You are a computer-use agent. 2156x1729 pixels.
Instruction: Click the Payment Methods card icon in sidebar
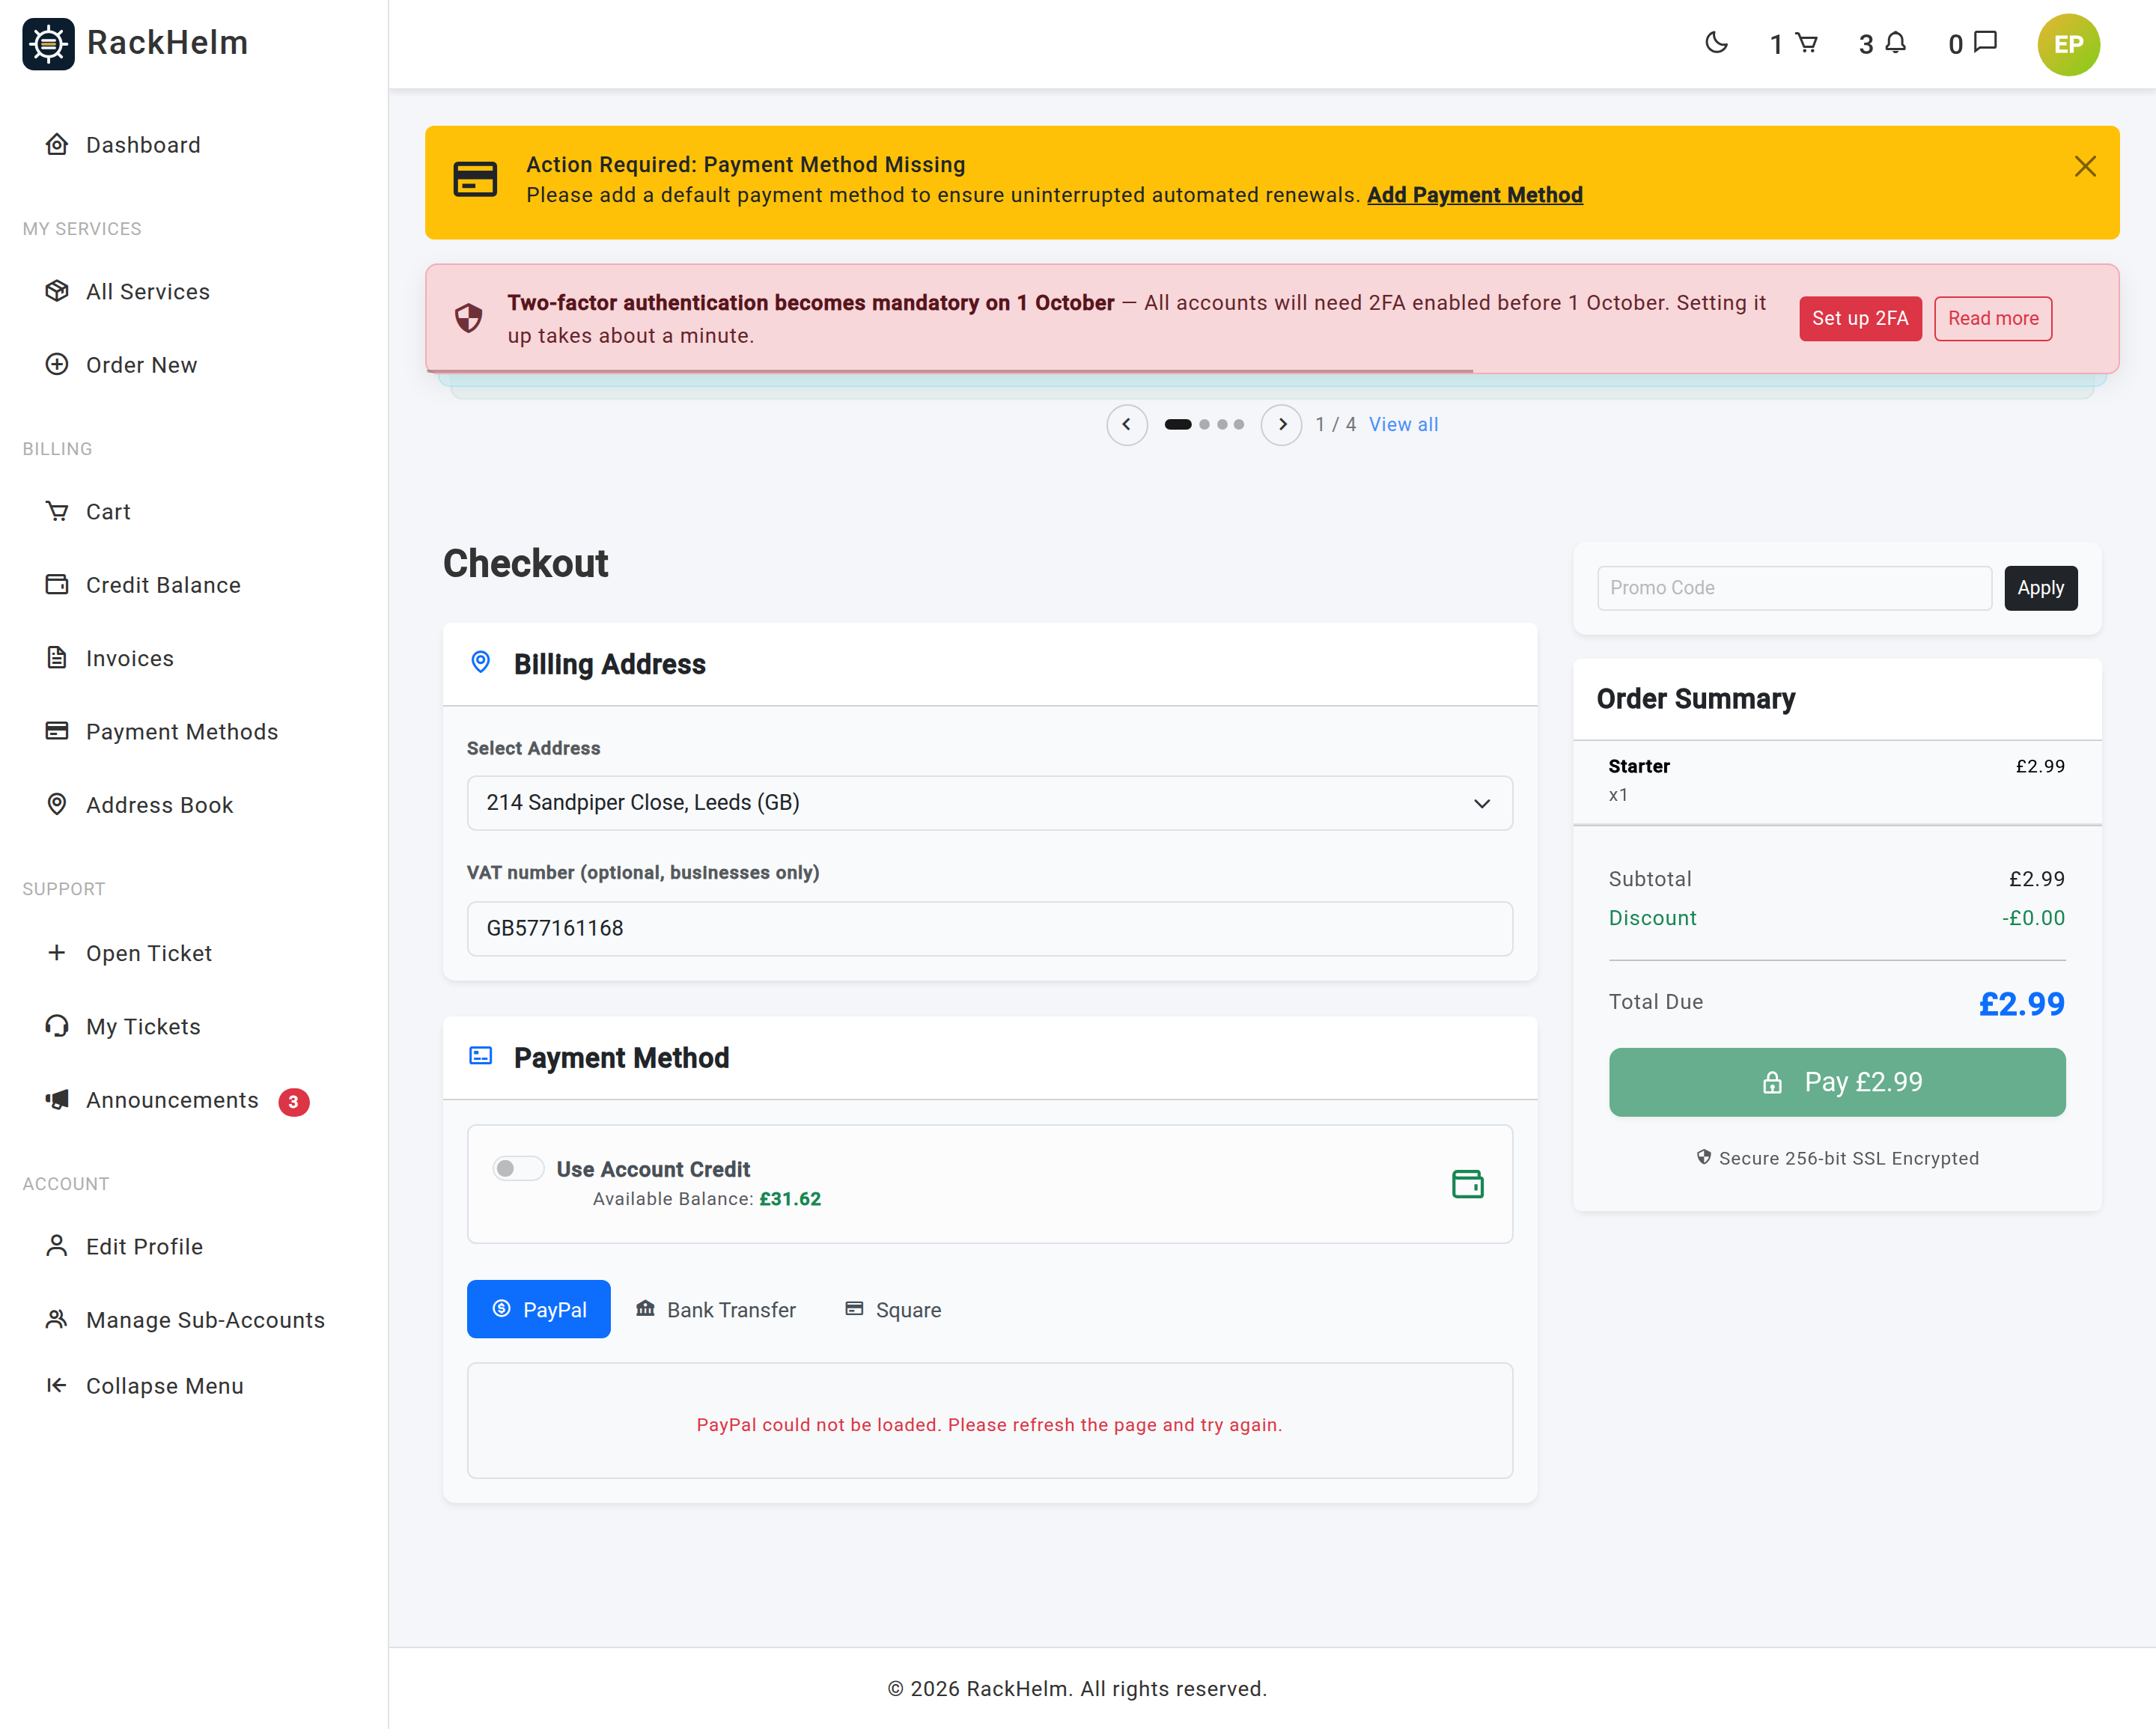57,731
